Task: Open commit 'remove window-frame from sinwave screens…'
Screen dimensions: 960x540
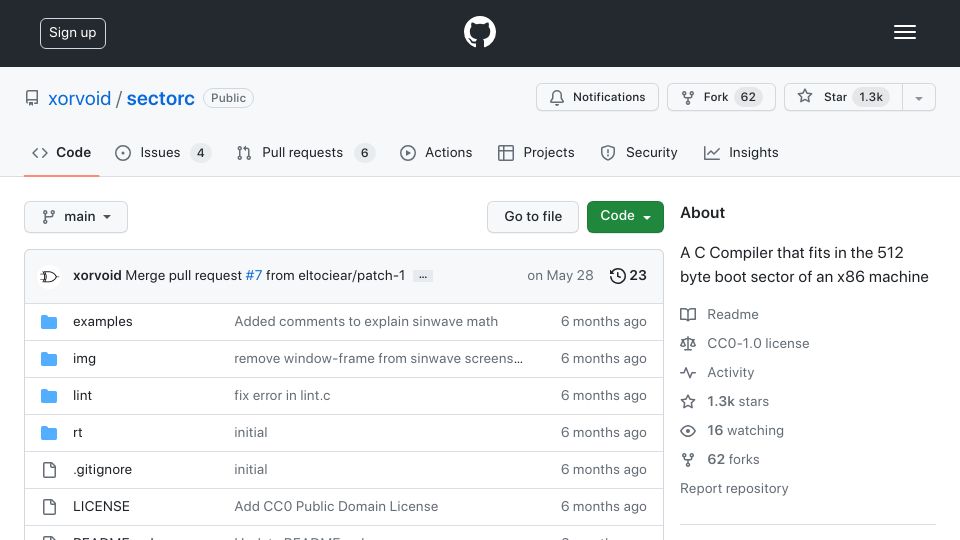Action: [x=378, y=359]
